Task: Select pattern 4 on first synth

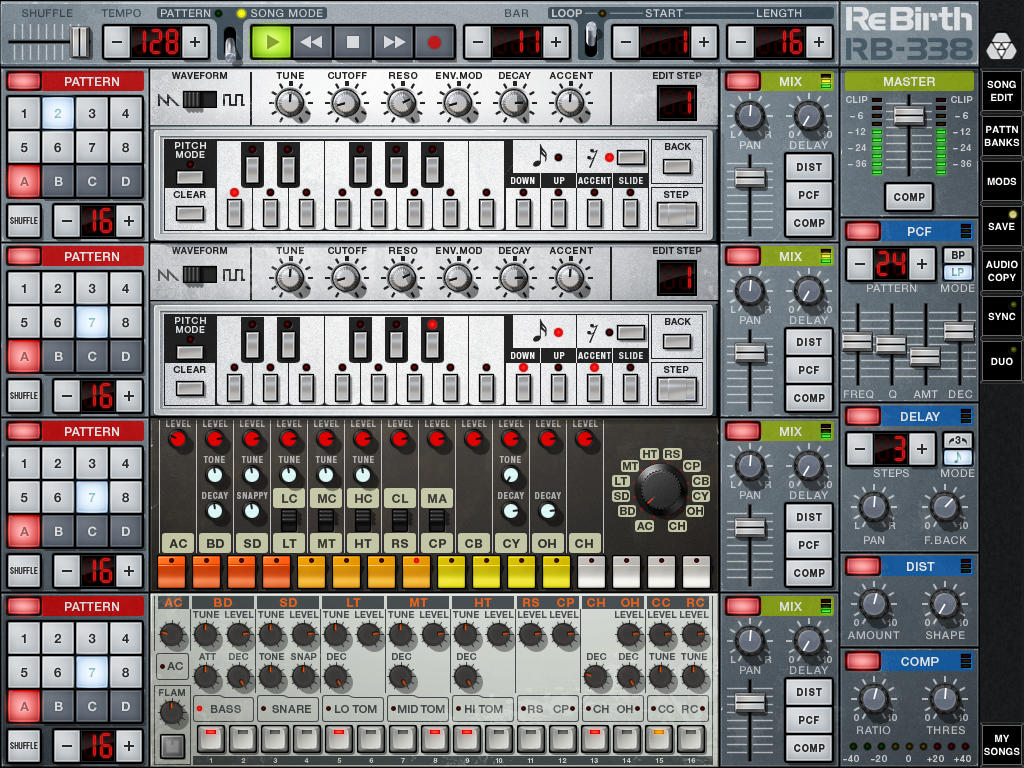Action: tap(125, 114)
